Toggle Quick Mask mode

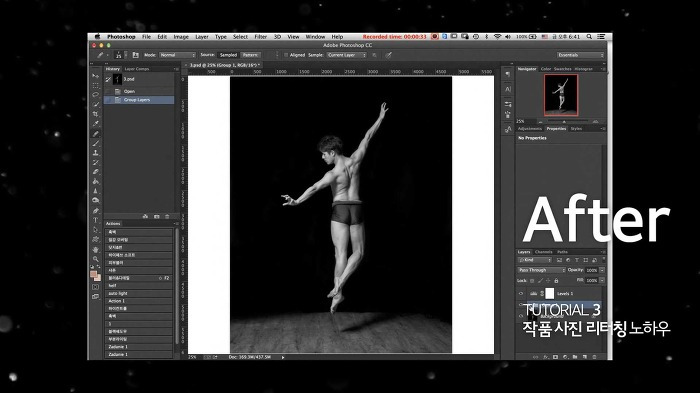click(x=96, y=287)
